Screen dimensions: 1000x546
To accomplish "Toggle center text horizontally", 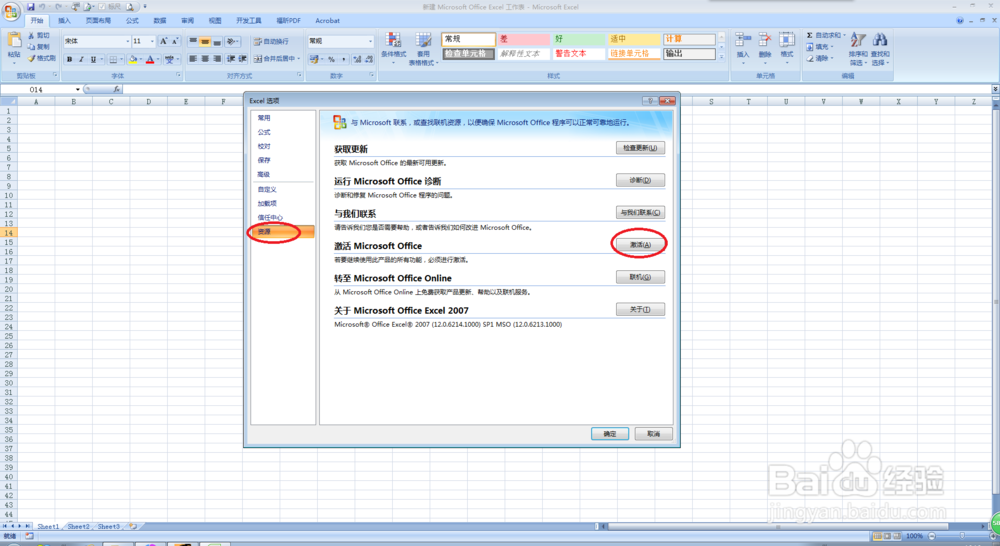I will (x=205, y=59).
